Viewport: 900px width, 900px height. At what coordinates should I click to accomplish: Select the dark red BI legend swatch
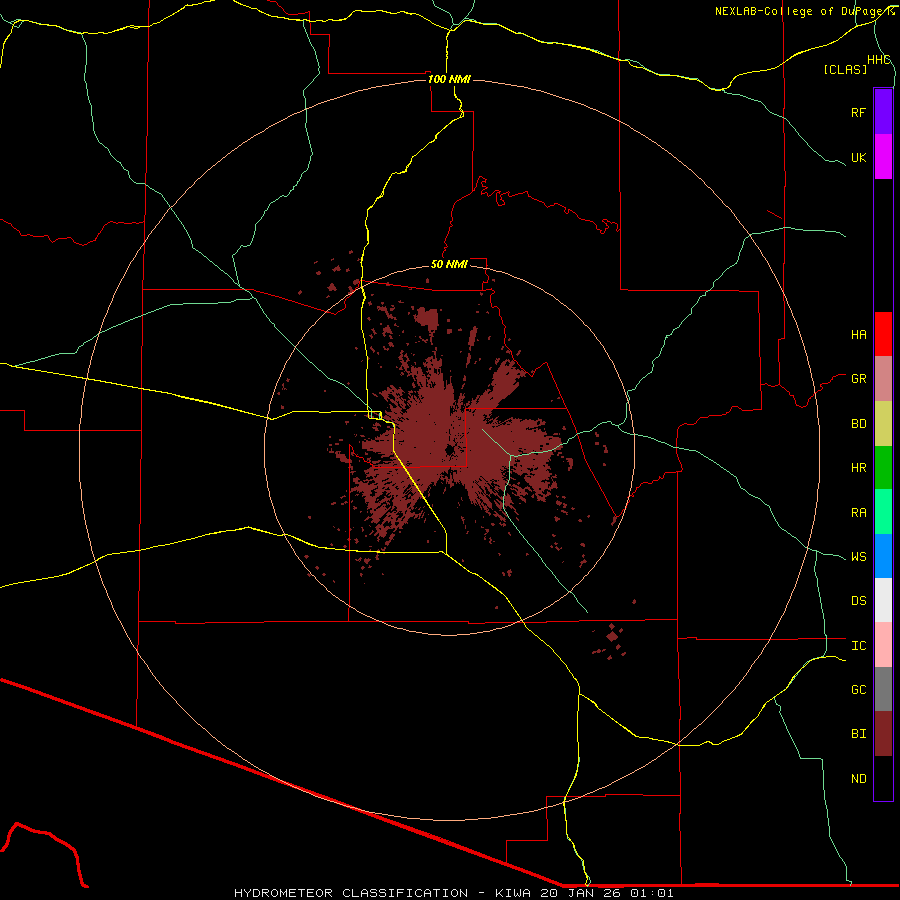point(883,734)
